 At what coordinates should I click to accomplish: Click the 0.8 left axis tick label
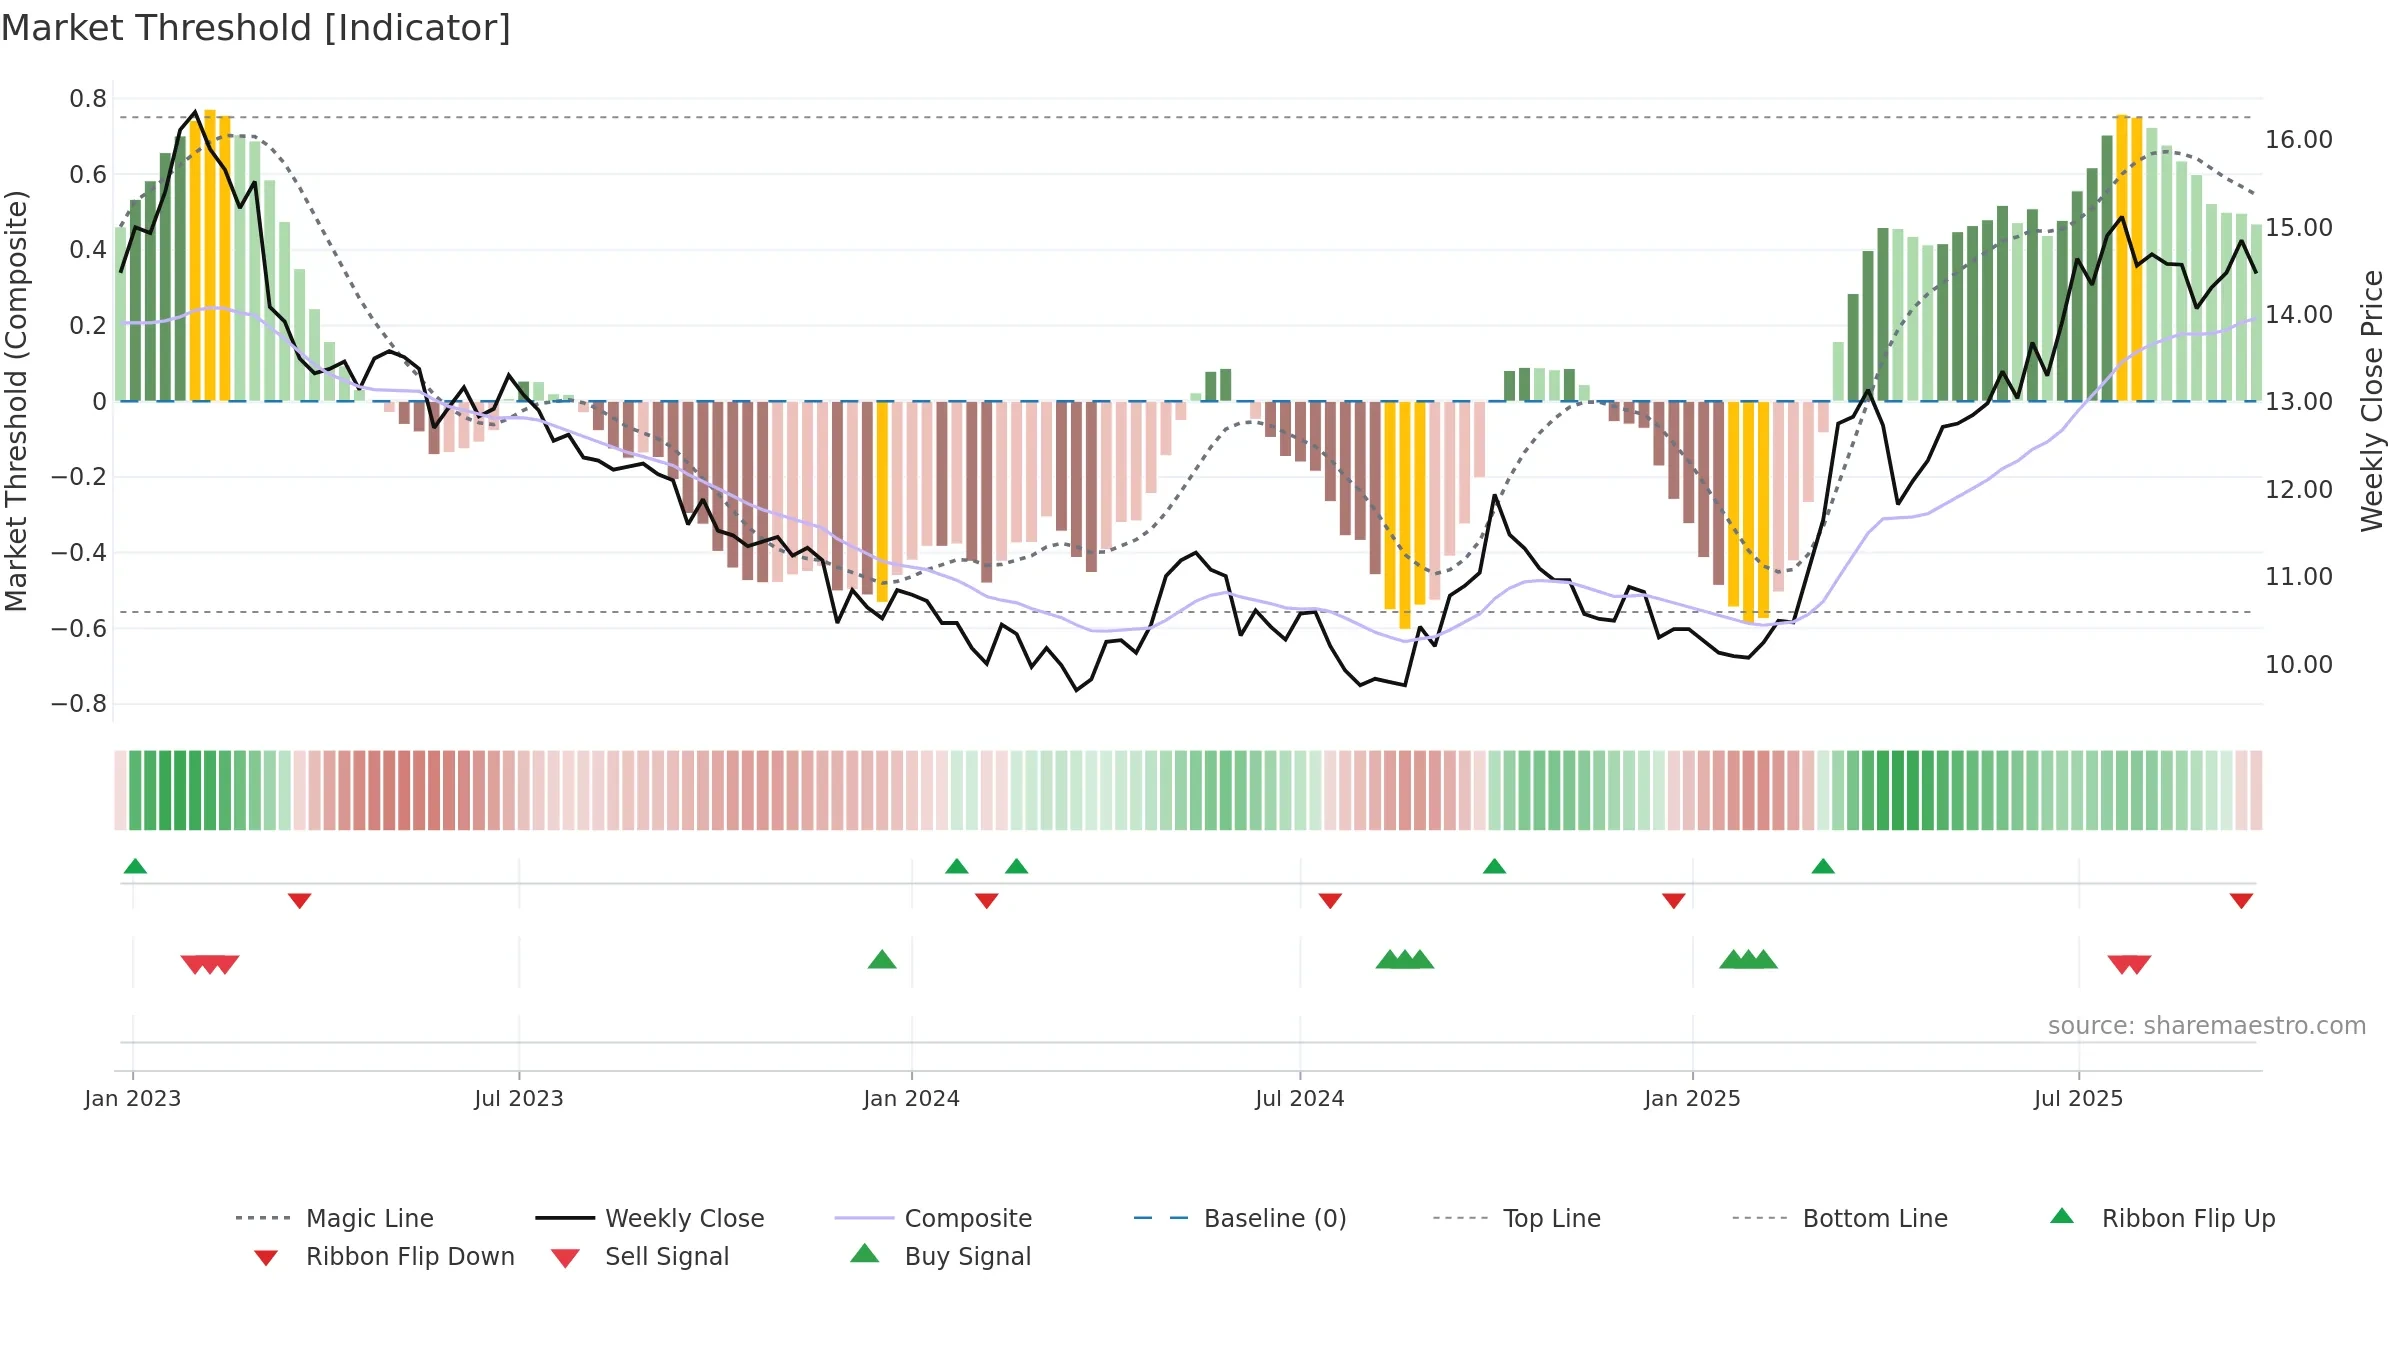88,99
